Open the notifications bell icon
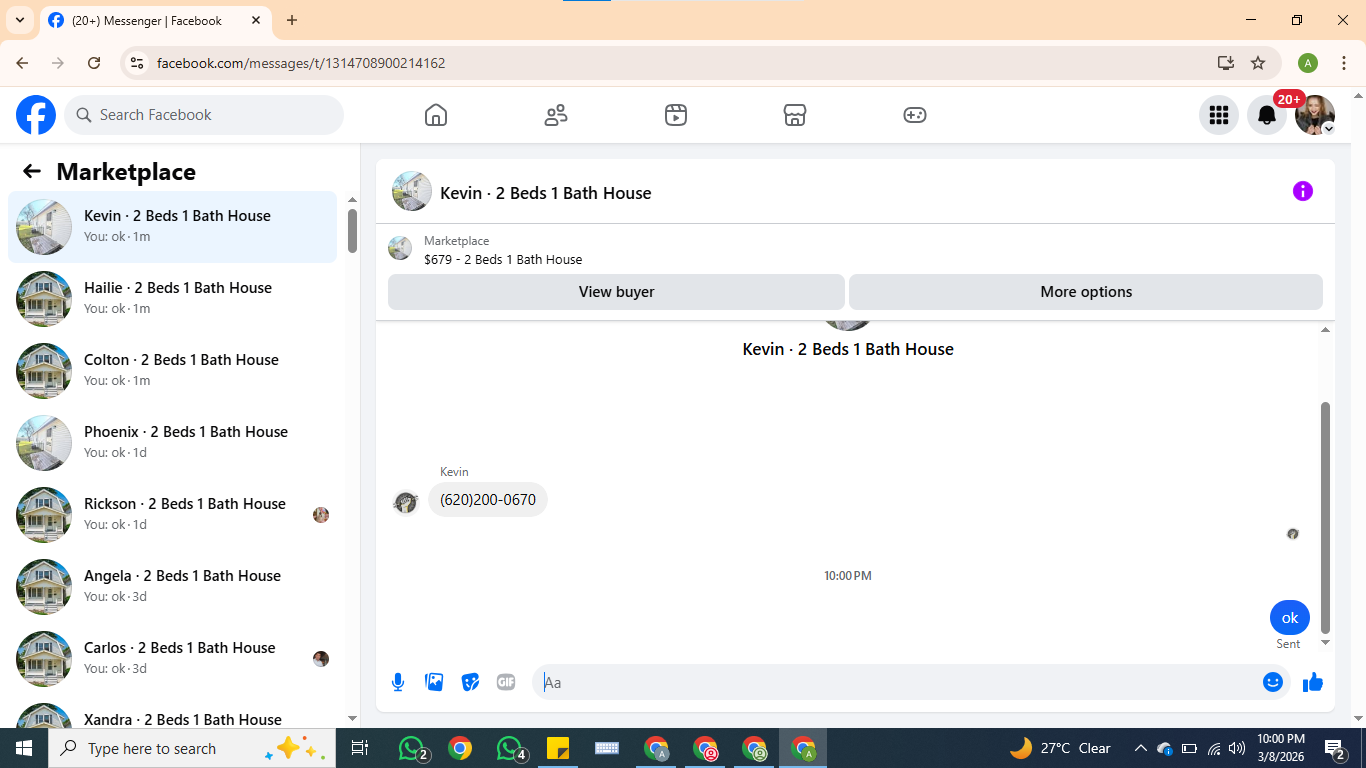 click(1267, 115)
